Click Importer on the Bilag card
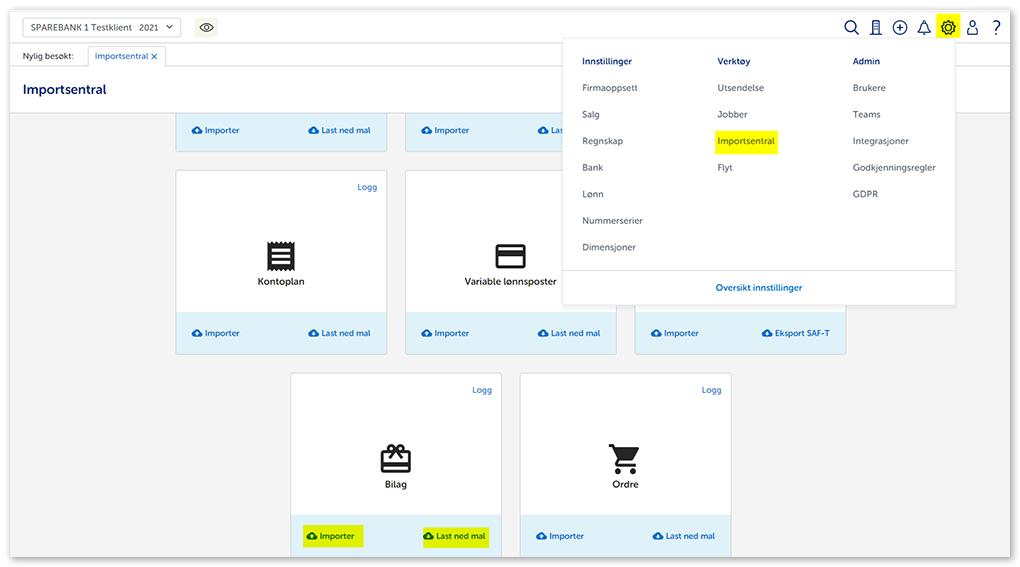This screenshot has width=1020, height=567. pos(331,536)
